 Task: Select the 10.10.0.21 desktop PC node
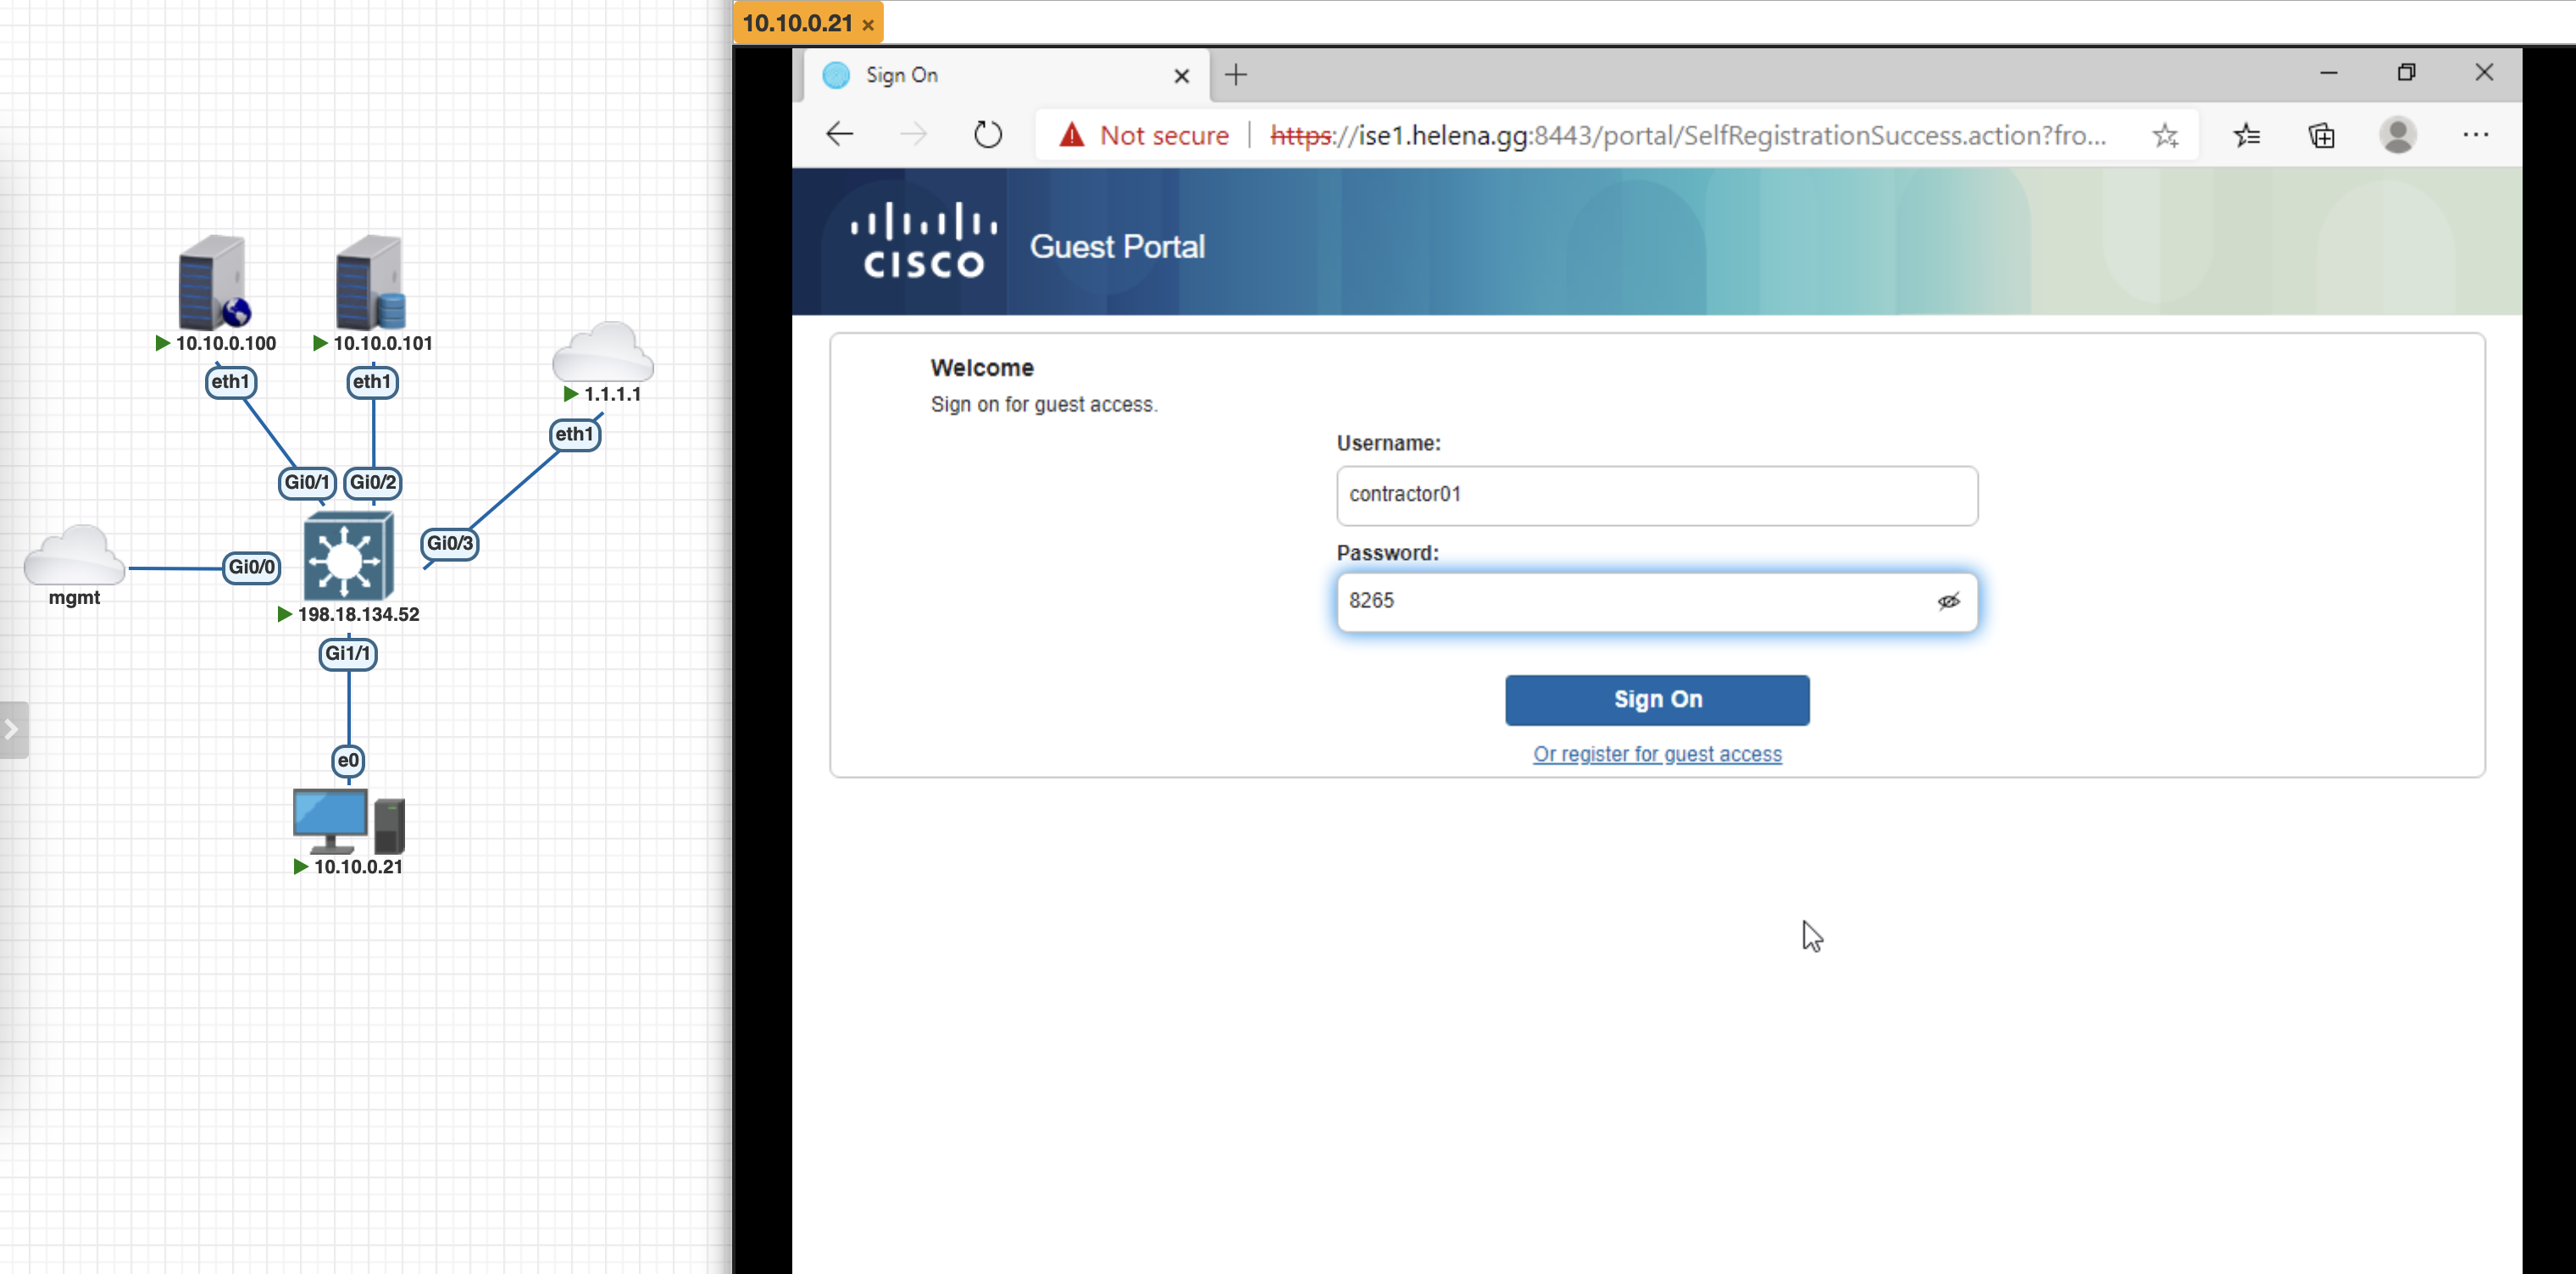click(x=347, y=822)
